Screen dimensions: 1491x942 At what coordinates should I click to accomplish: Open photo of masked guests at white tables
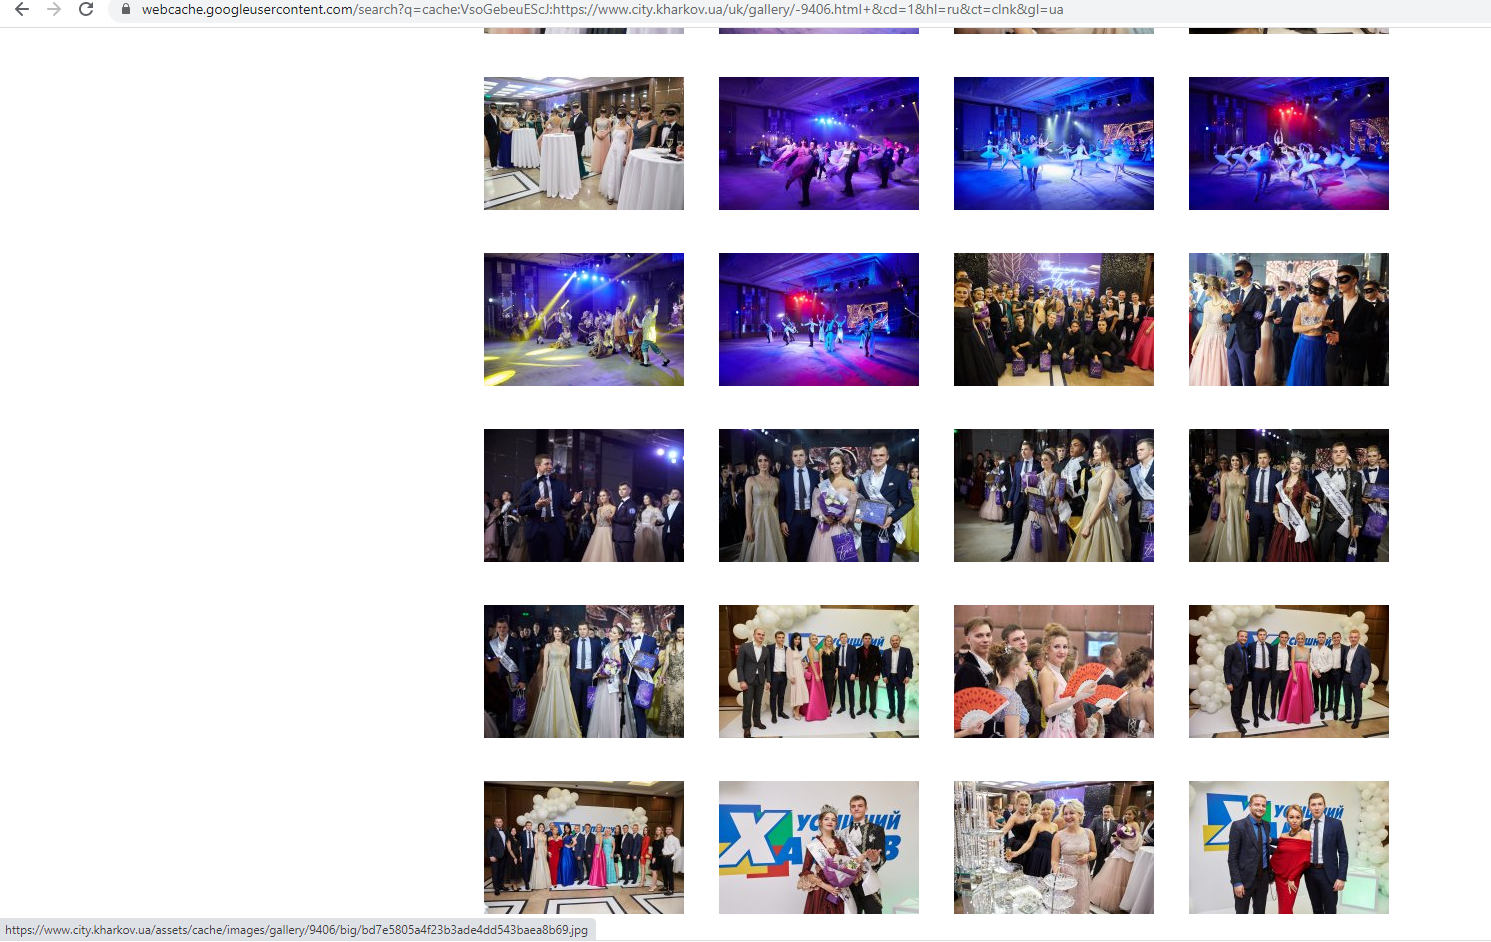584,143
